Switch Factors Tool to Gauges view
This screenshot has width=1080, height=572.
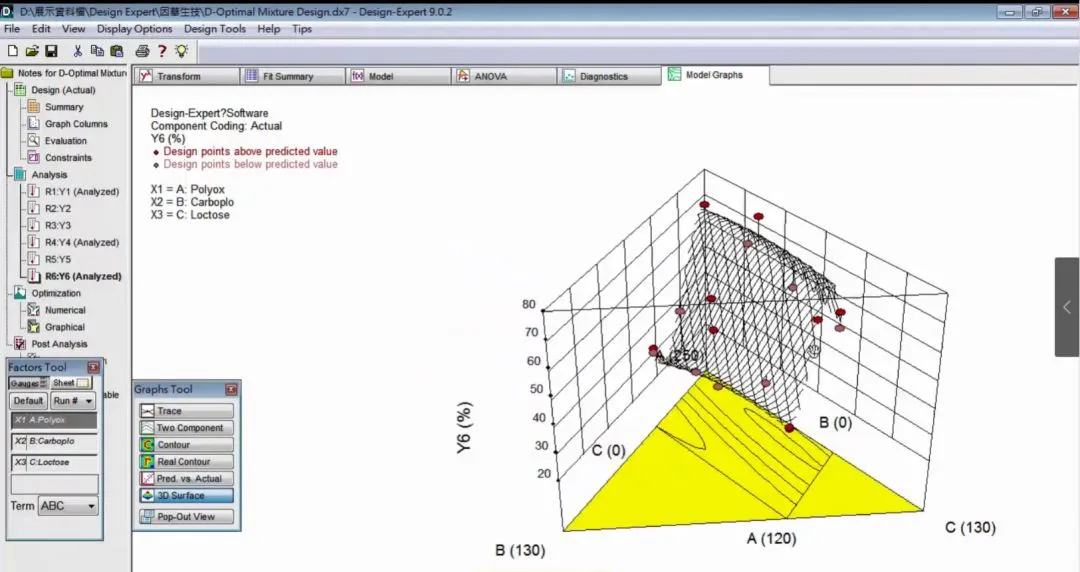tap(28, 382)
